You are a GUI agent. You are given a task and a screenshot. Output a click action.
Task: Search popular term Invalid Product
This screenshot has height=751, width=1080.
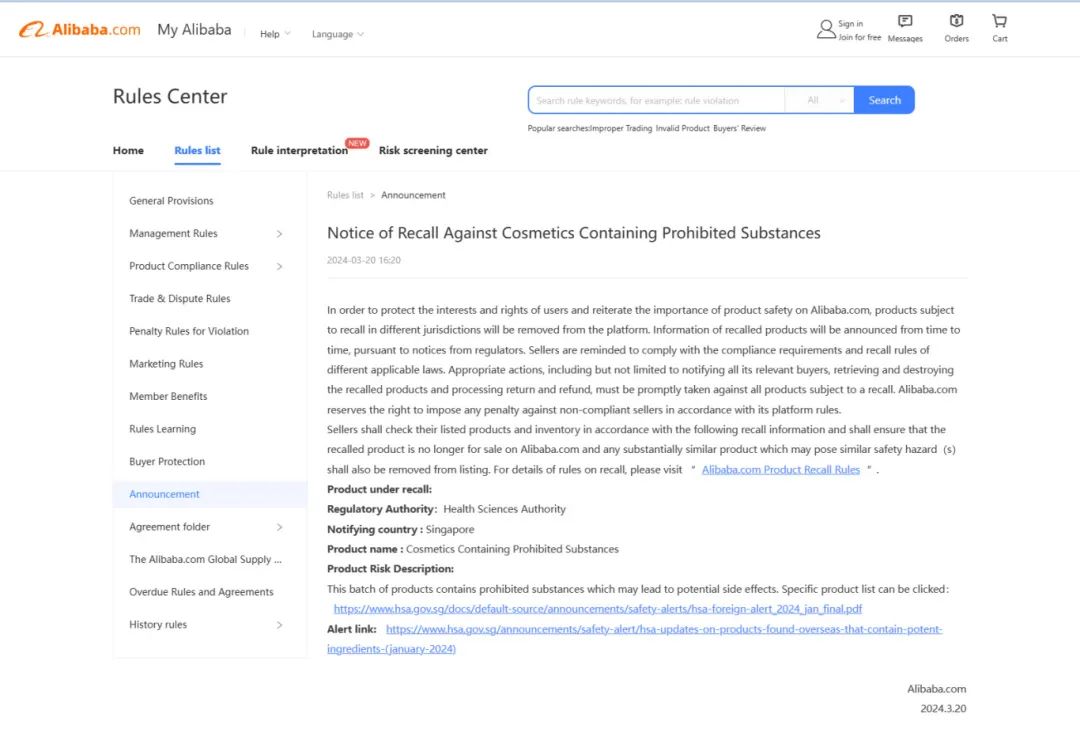[x=682, y=128]
